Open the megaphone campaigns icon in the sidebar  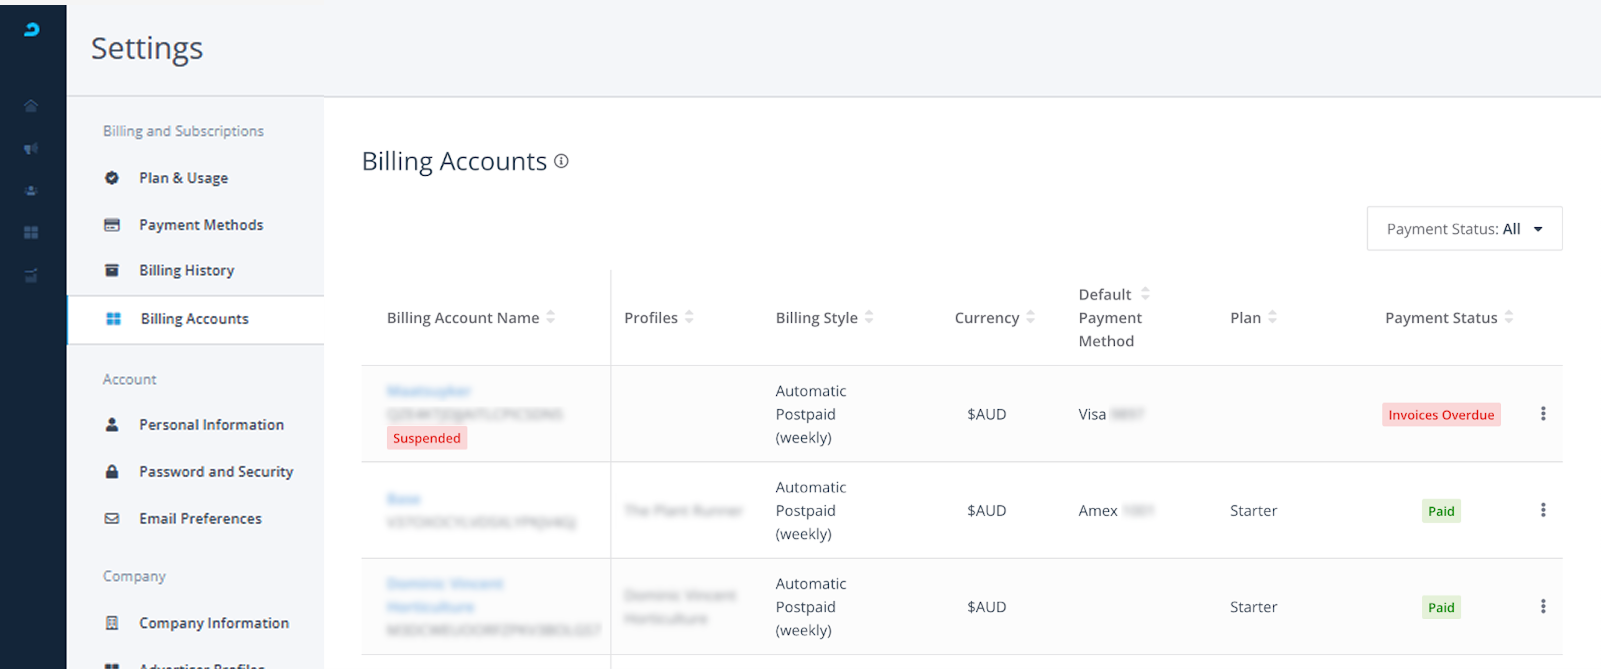click(31, 149)
